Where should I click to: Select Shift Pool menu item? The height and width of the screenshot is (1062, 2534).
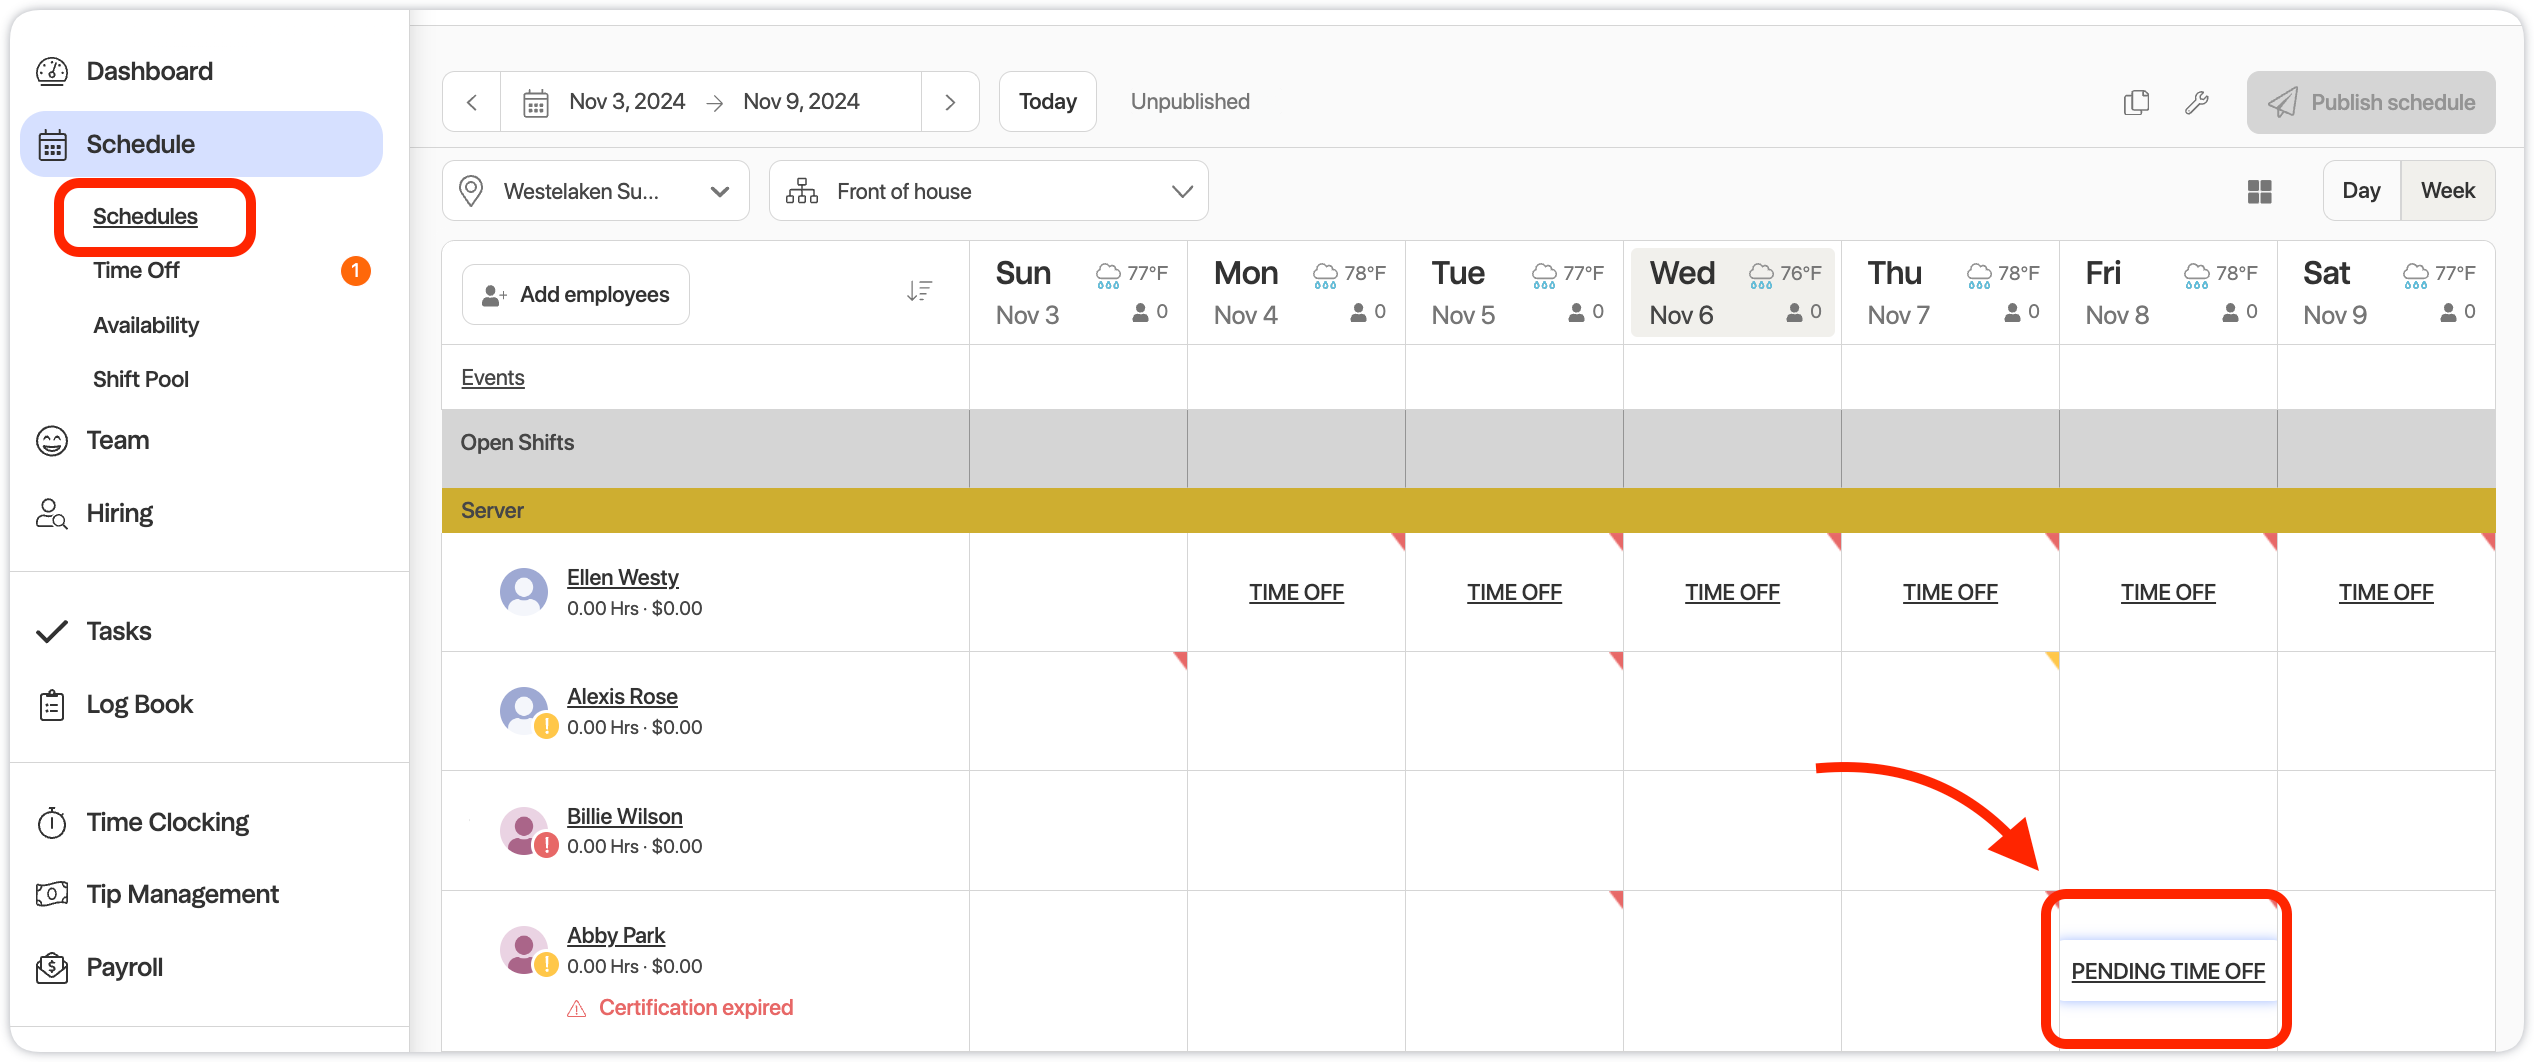(141, 379)
